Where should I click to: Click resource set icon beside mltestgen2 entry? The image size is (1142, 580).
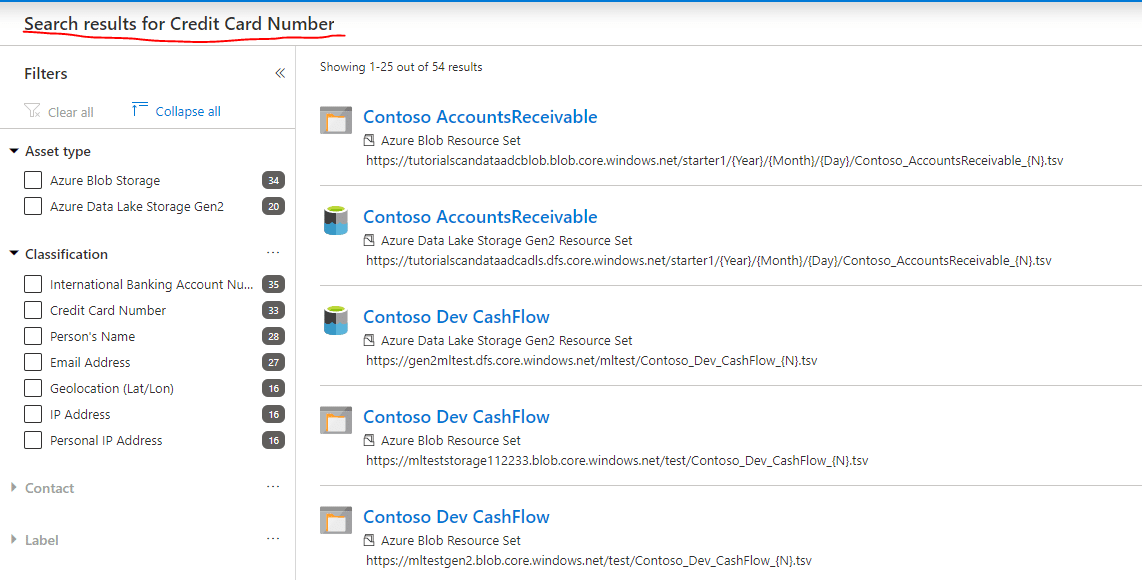tap(369, 540)
